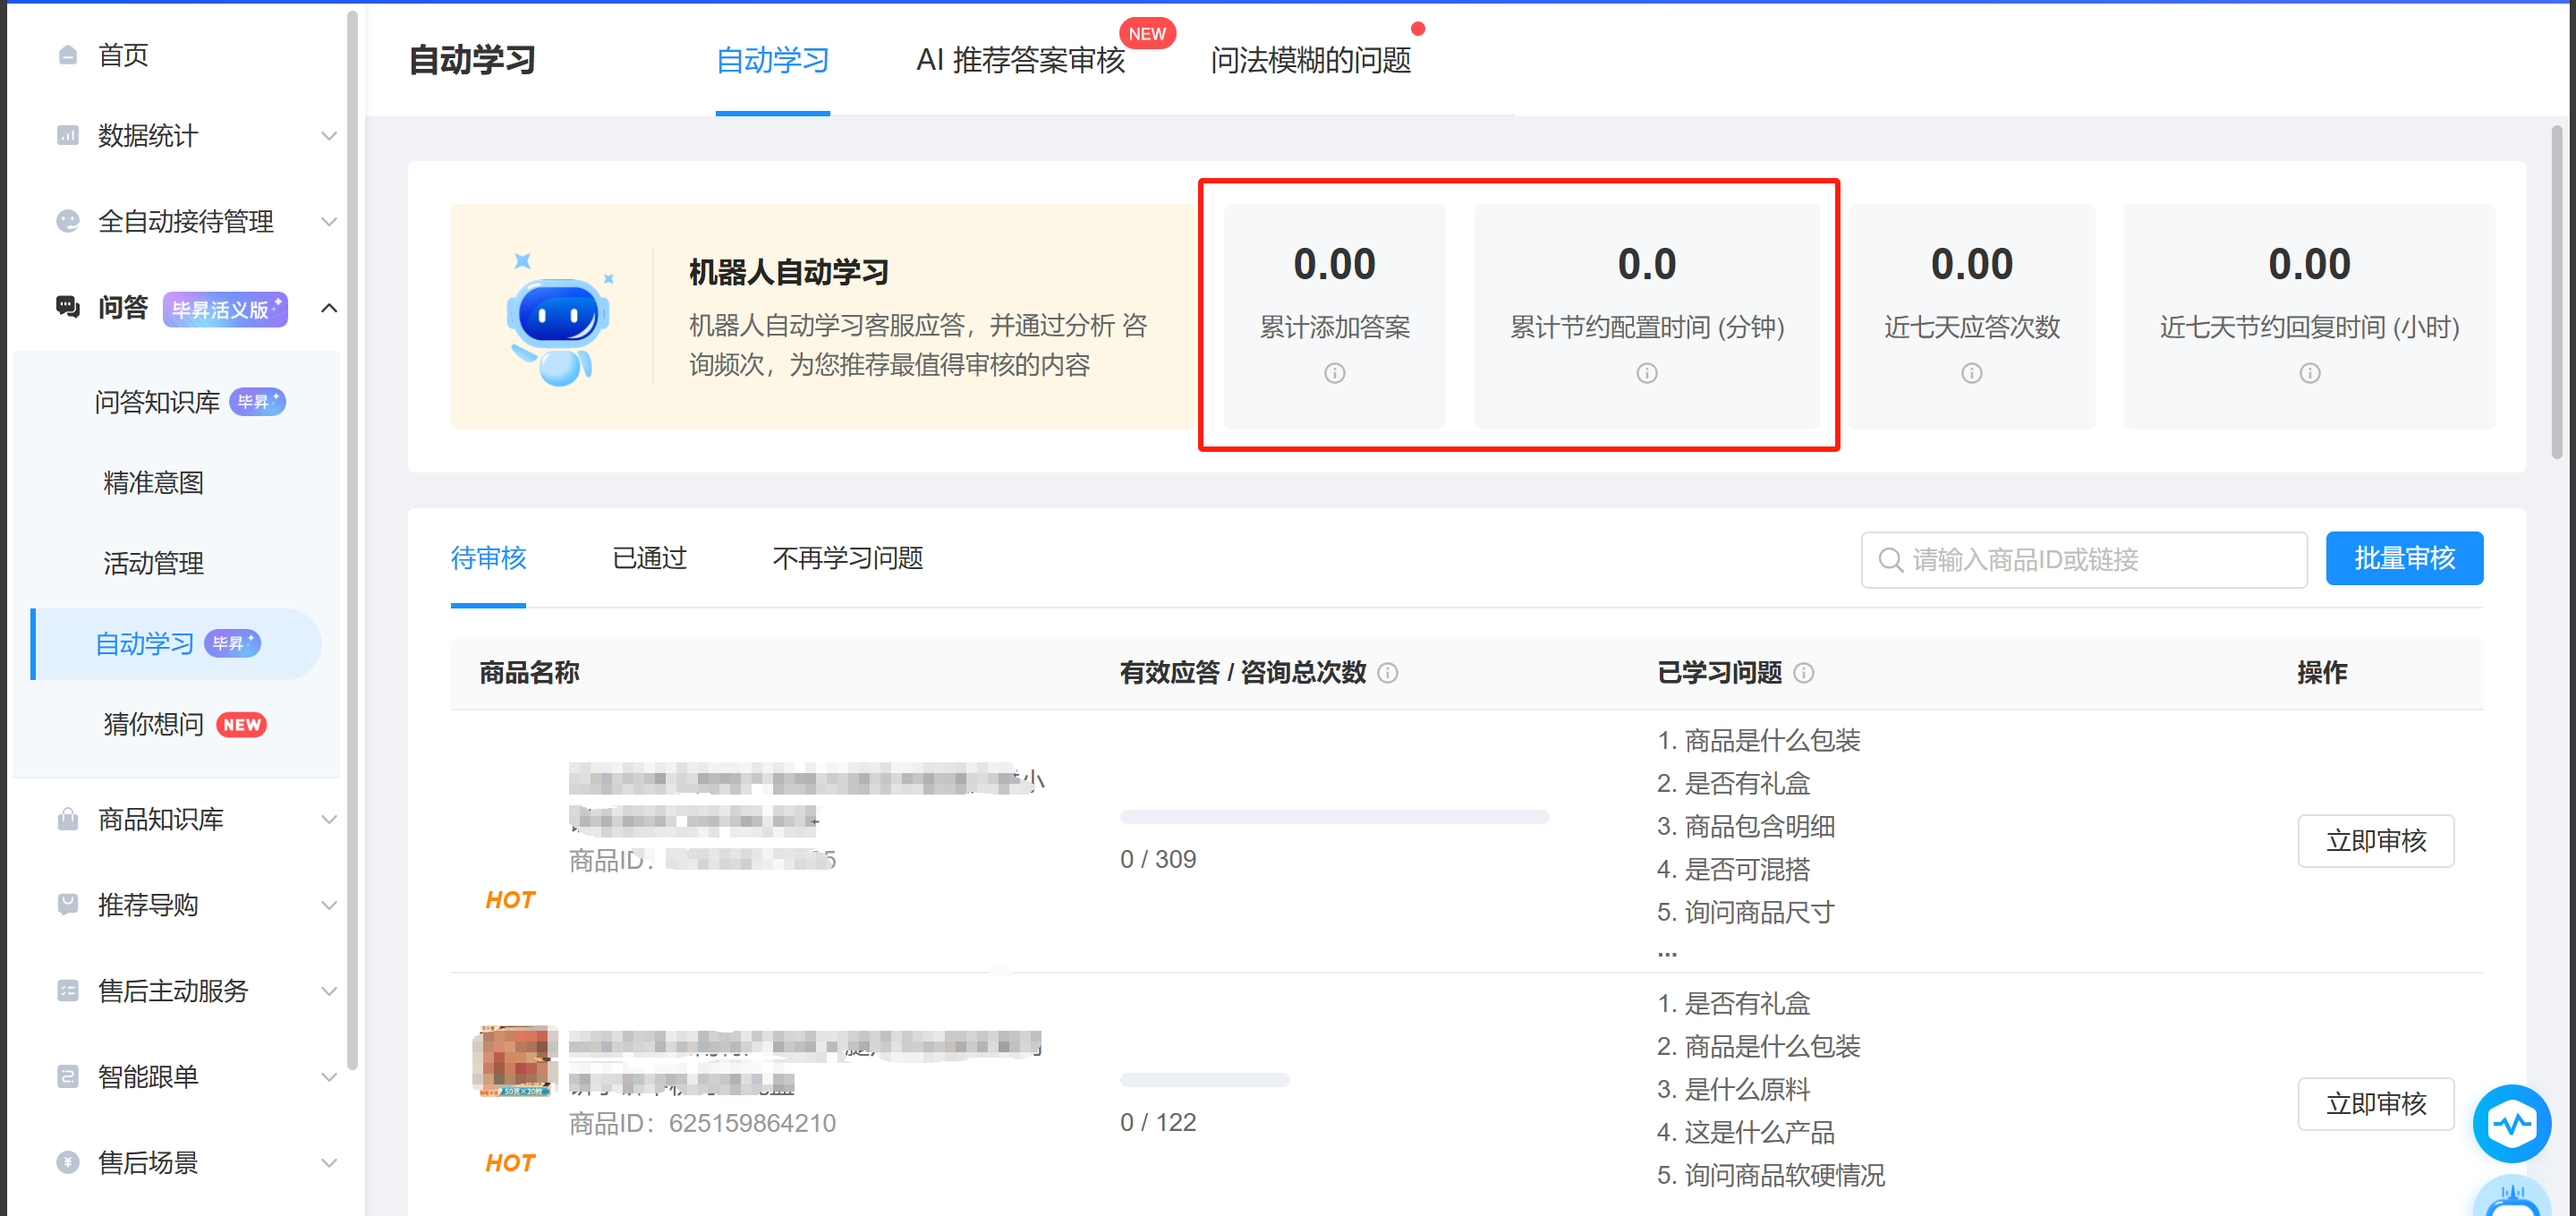Open the AI 推荐答案审核 tab
The image size is (2576, 1216).
tap(1020, 60)
